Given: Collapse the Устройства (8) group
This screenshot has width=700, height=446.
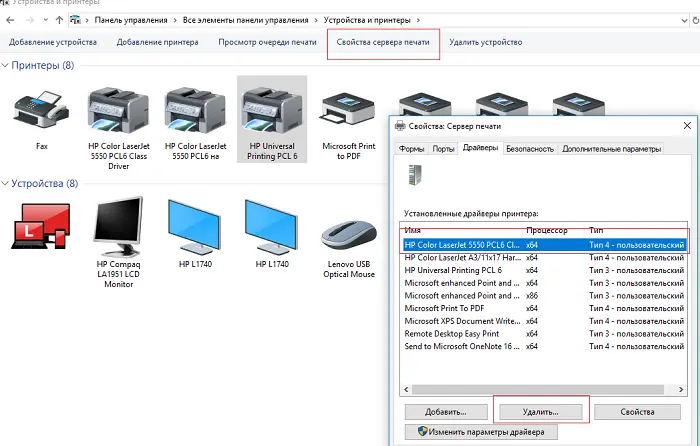Looking at the screenshot, I should (x=5, y=184).
